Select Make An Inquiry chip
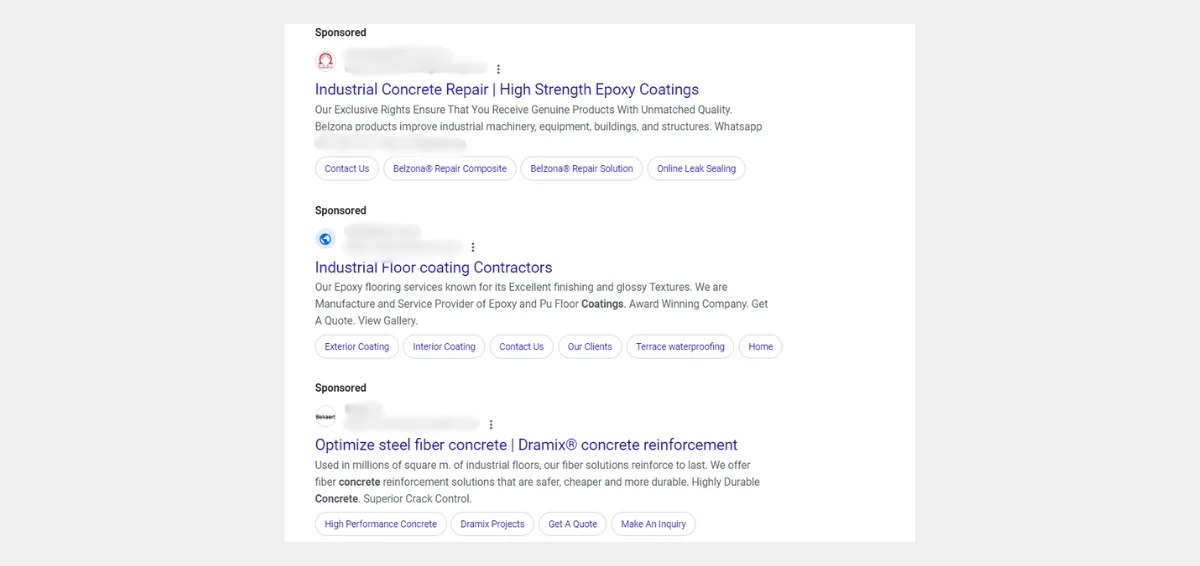 coord(653,524)
